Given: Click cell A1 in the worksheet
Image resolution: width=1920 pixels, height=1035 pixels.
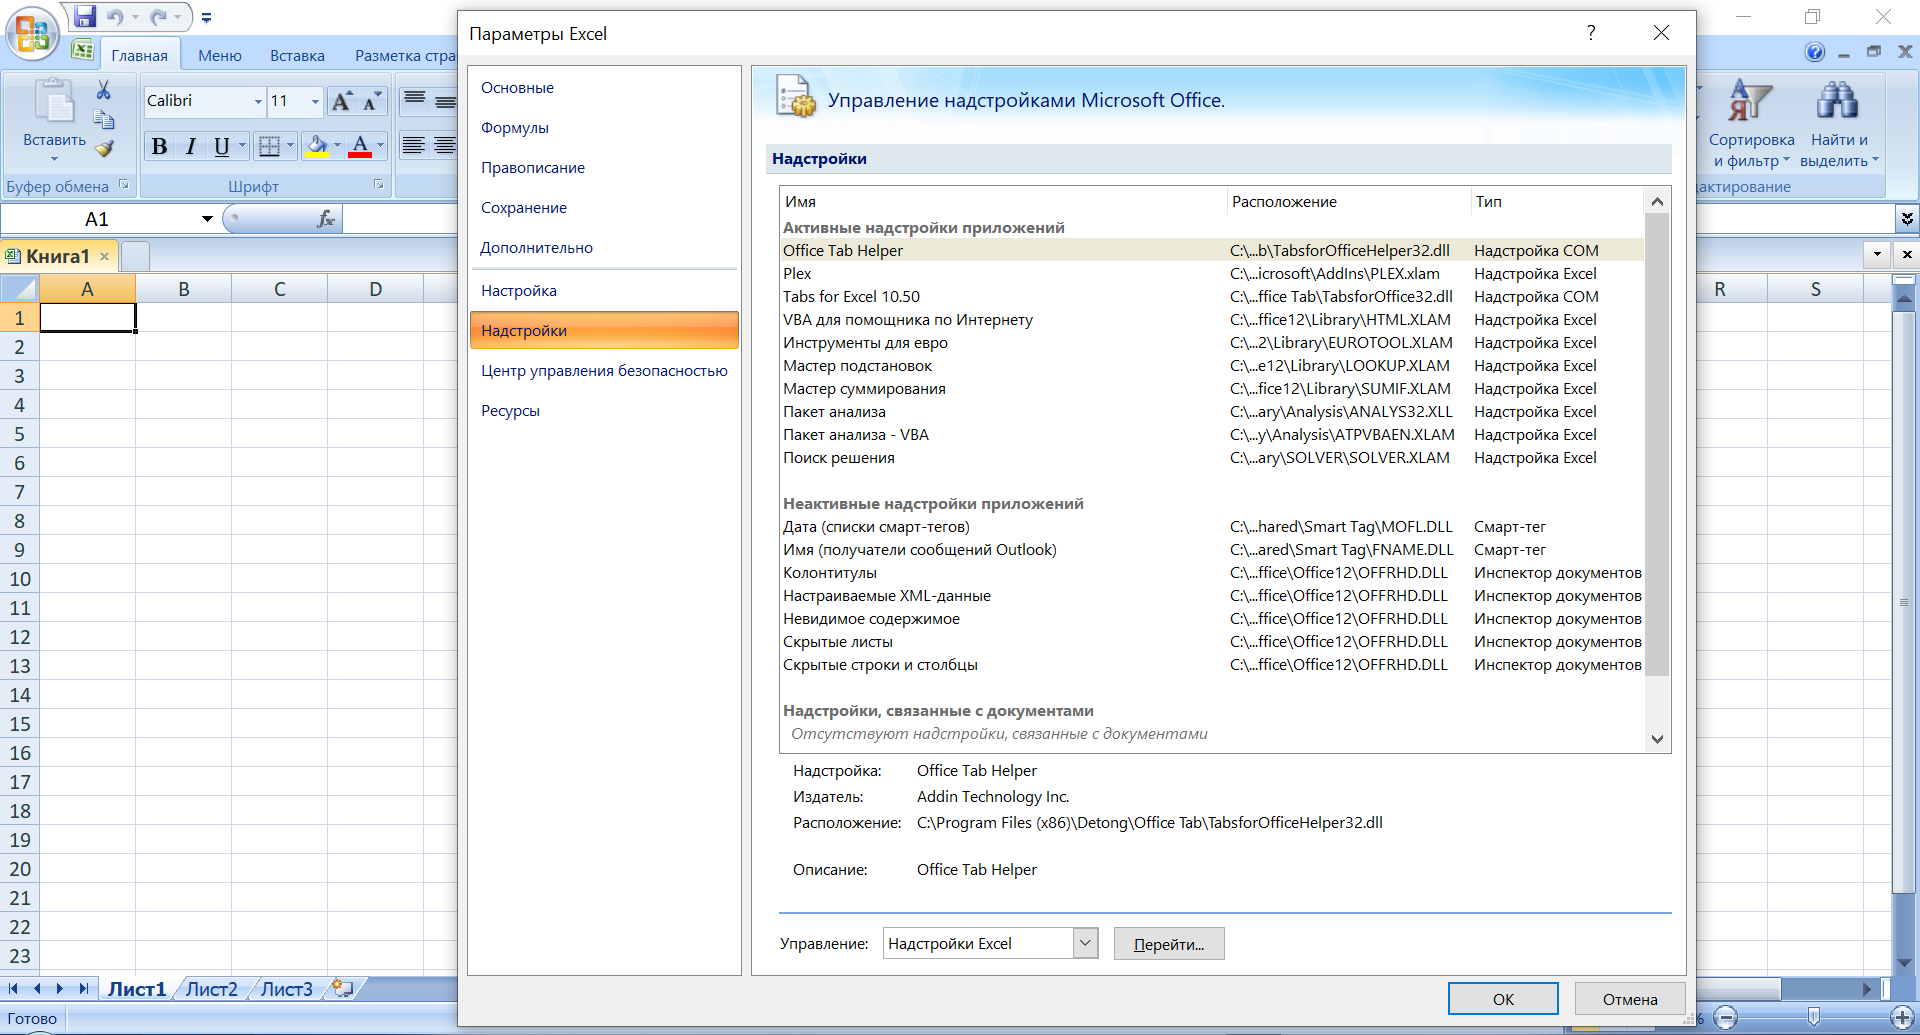Looking at the screenshot, I should tap(87, 318).
